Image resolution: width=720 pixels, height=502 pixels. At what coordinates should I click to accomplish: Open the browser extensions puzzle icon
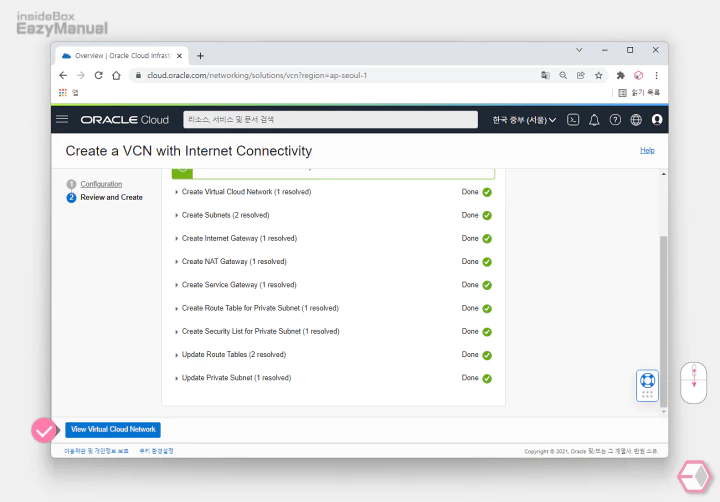pyautogui.click(x=620, y=75)
